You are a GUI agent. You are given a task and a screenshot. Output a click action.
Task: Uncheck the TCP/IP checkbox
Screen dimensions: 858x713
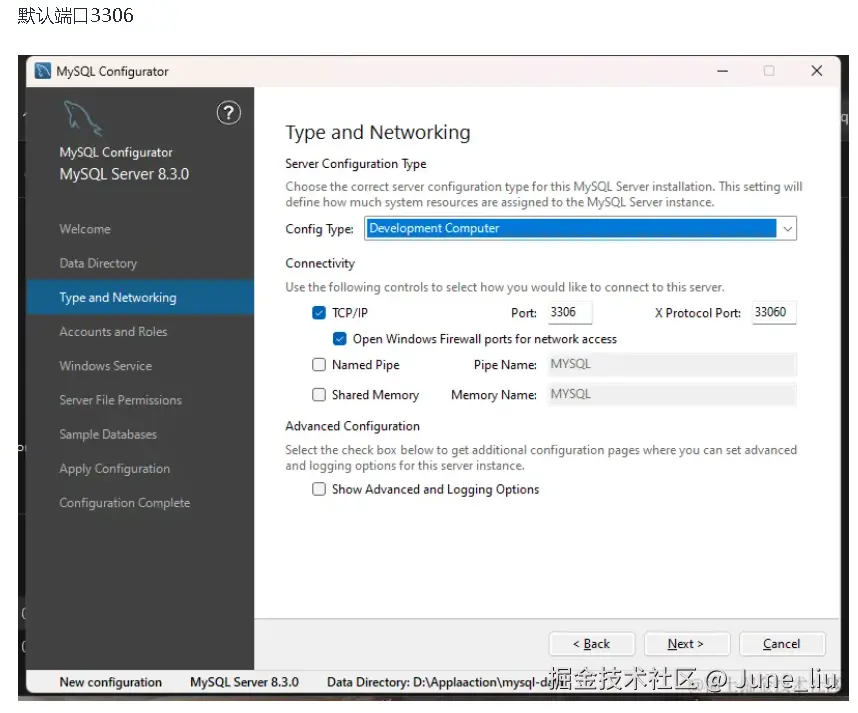click(x=318, y=312)
